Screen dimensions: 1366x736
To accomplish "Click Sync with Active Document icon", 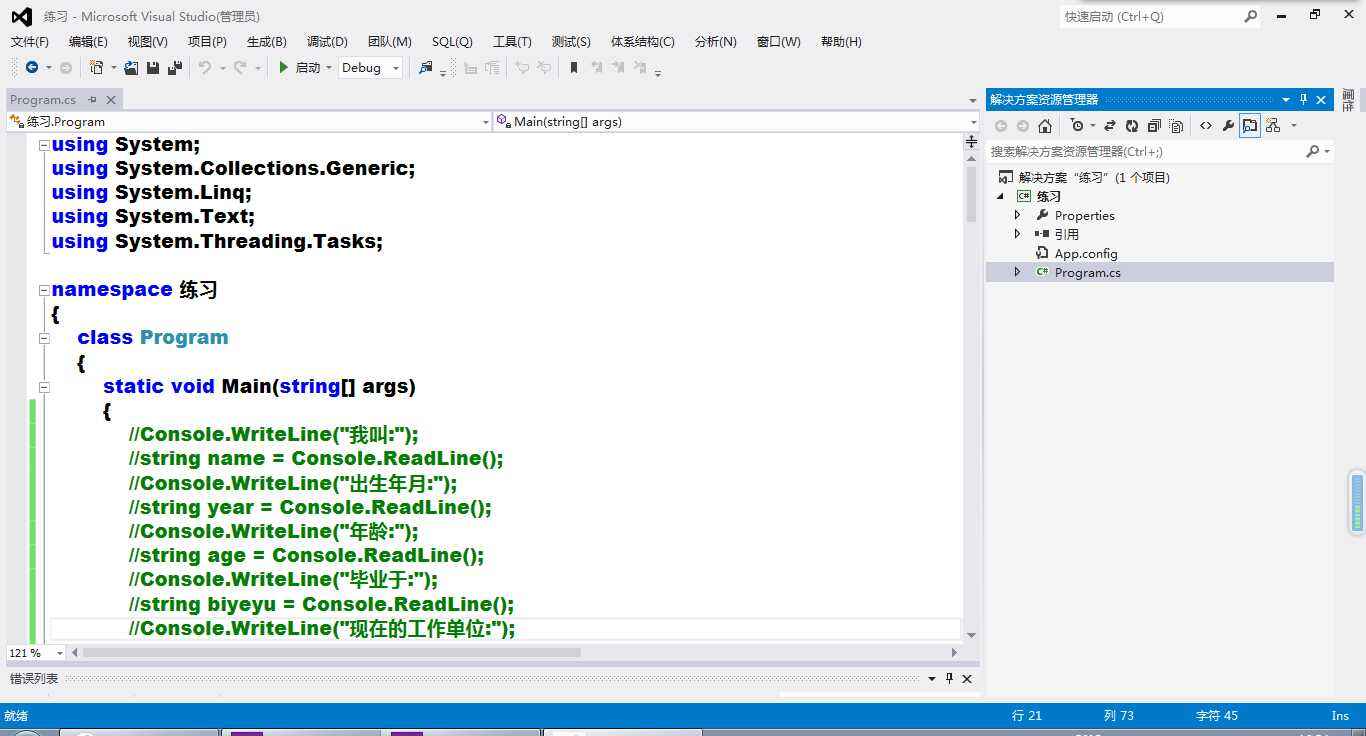I will [x=1110, y=126].
